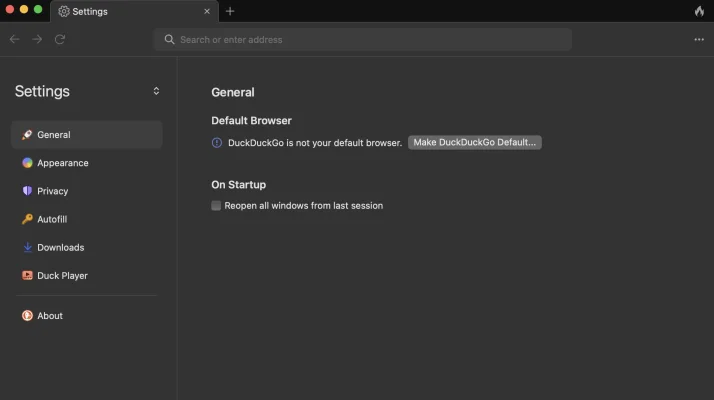Go forward with the forward arrow
This screenshot has height=400, width=714.
[37, 39]
